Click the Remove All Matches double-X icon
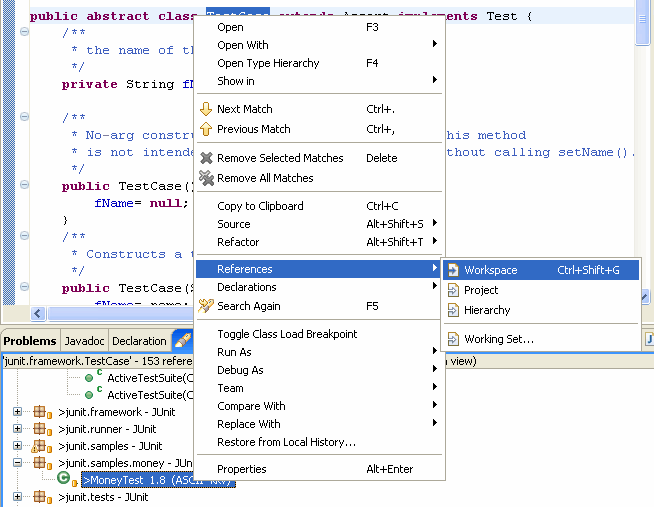 click(x=206, y=178)
